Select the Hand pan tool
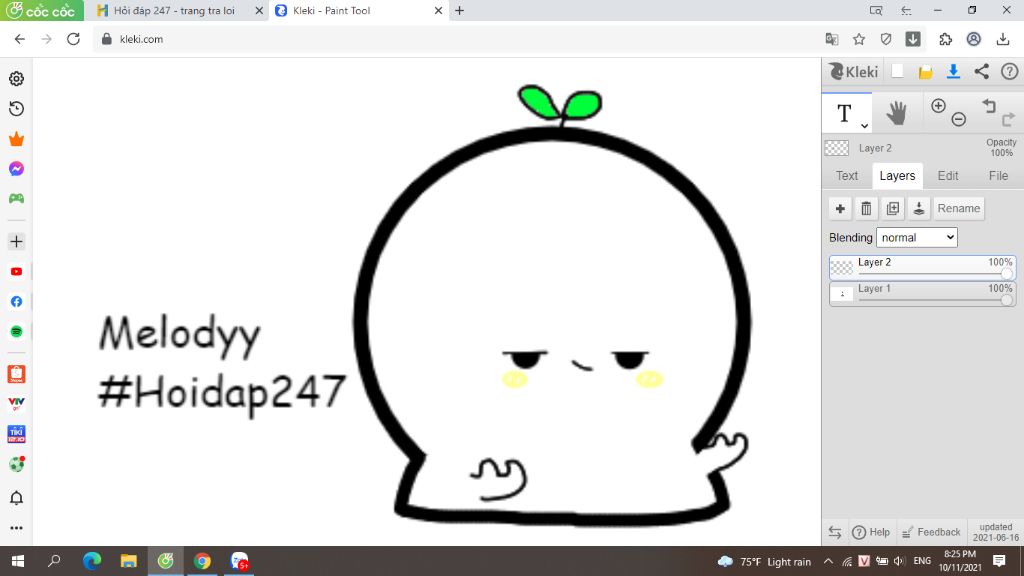1024x576 pixels. 896,114
